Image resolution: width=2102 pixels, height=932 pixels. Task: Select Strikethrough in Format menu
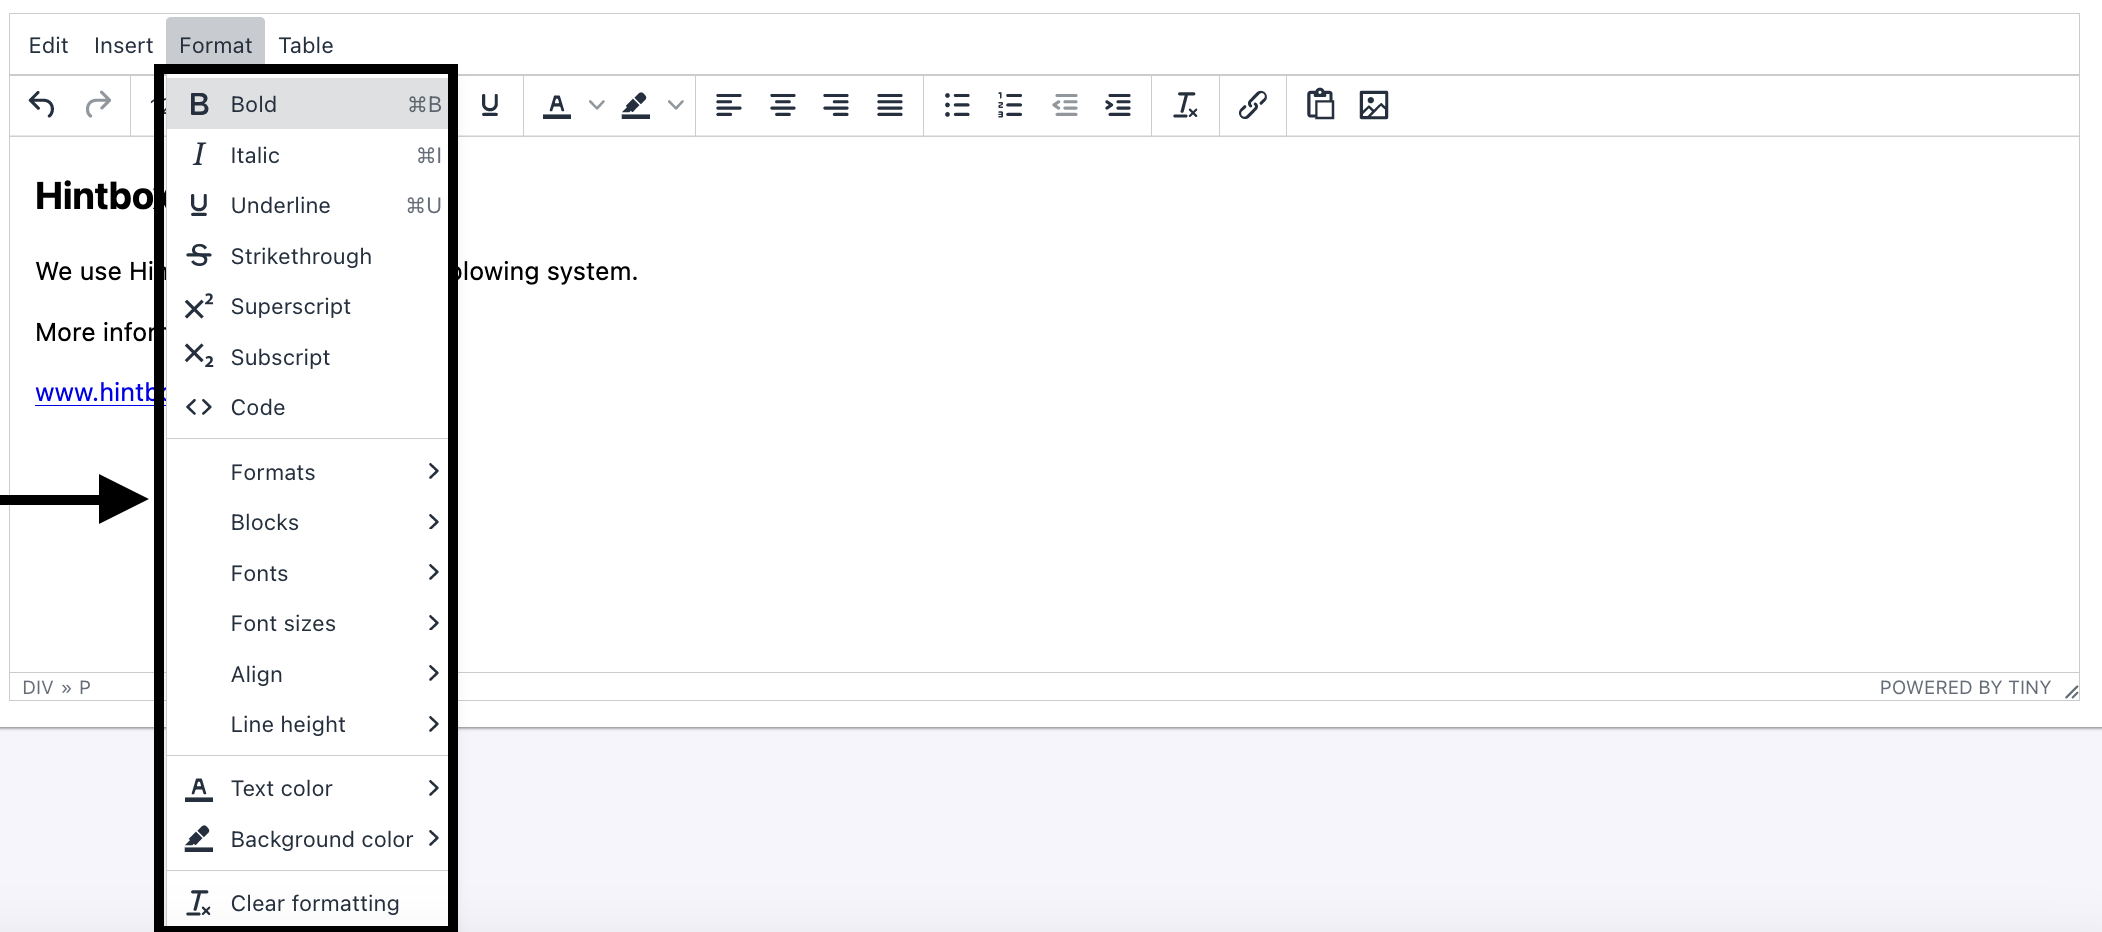pyautogui.click(x=306, y=256)
